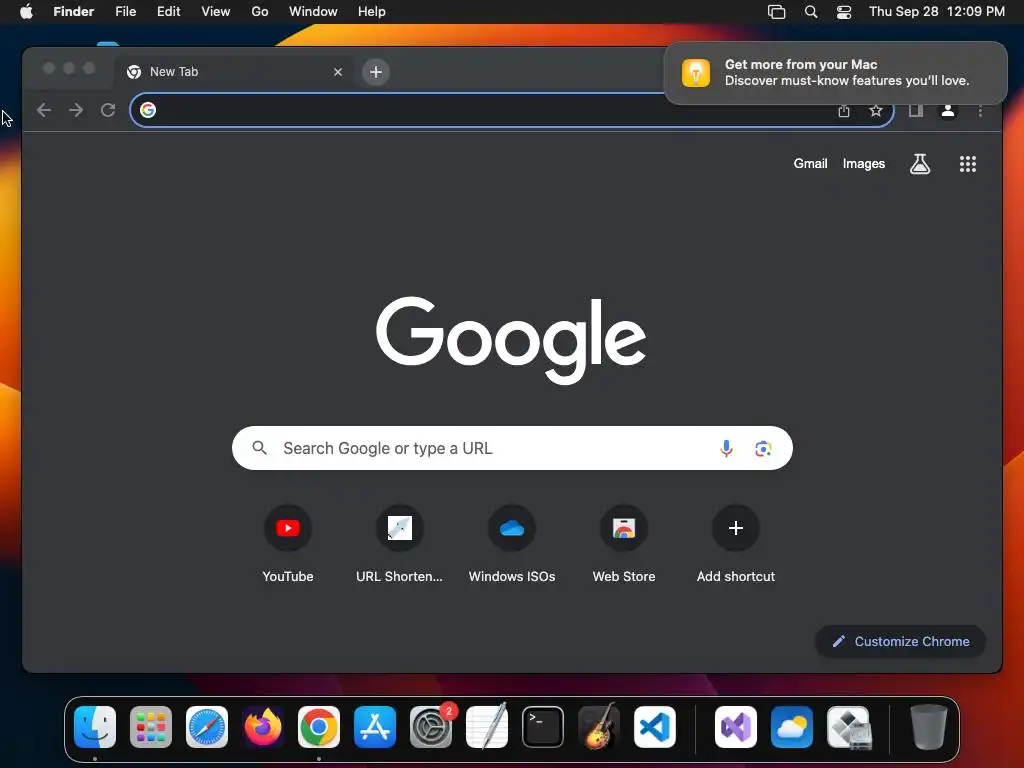
Task: Open Control Center in menu bar
Action: [844, 12]
